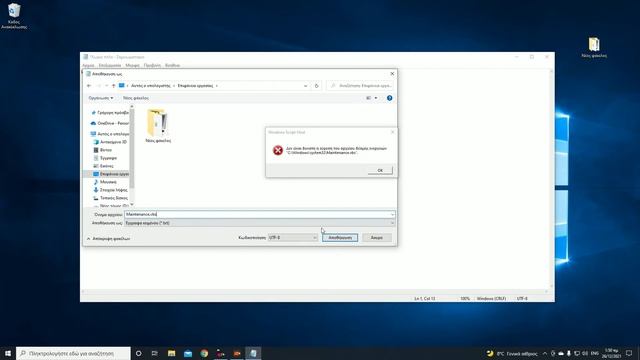Select Αντικείμενα 3D in the navigation pane
The image size is (640, 360).
point(111,142)
